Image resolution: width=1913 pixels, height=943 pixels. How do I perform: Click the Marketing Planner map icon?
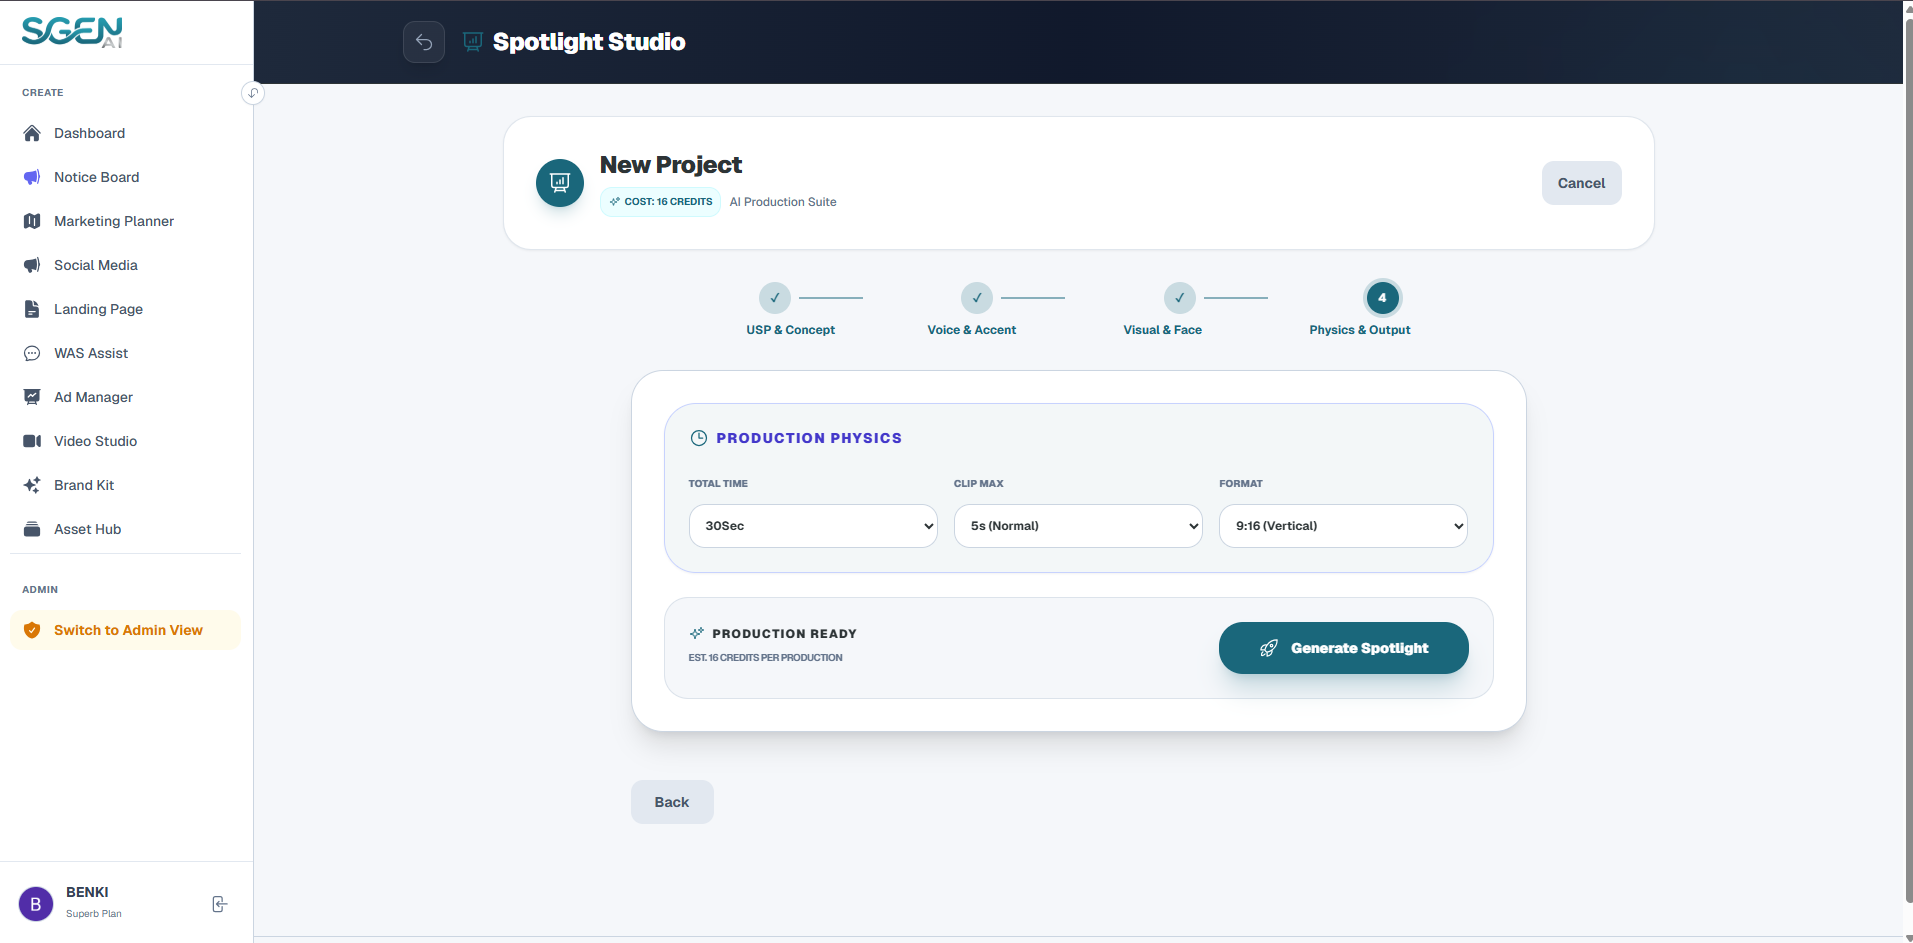click(x=32, y=221)
